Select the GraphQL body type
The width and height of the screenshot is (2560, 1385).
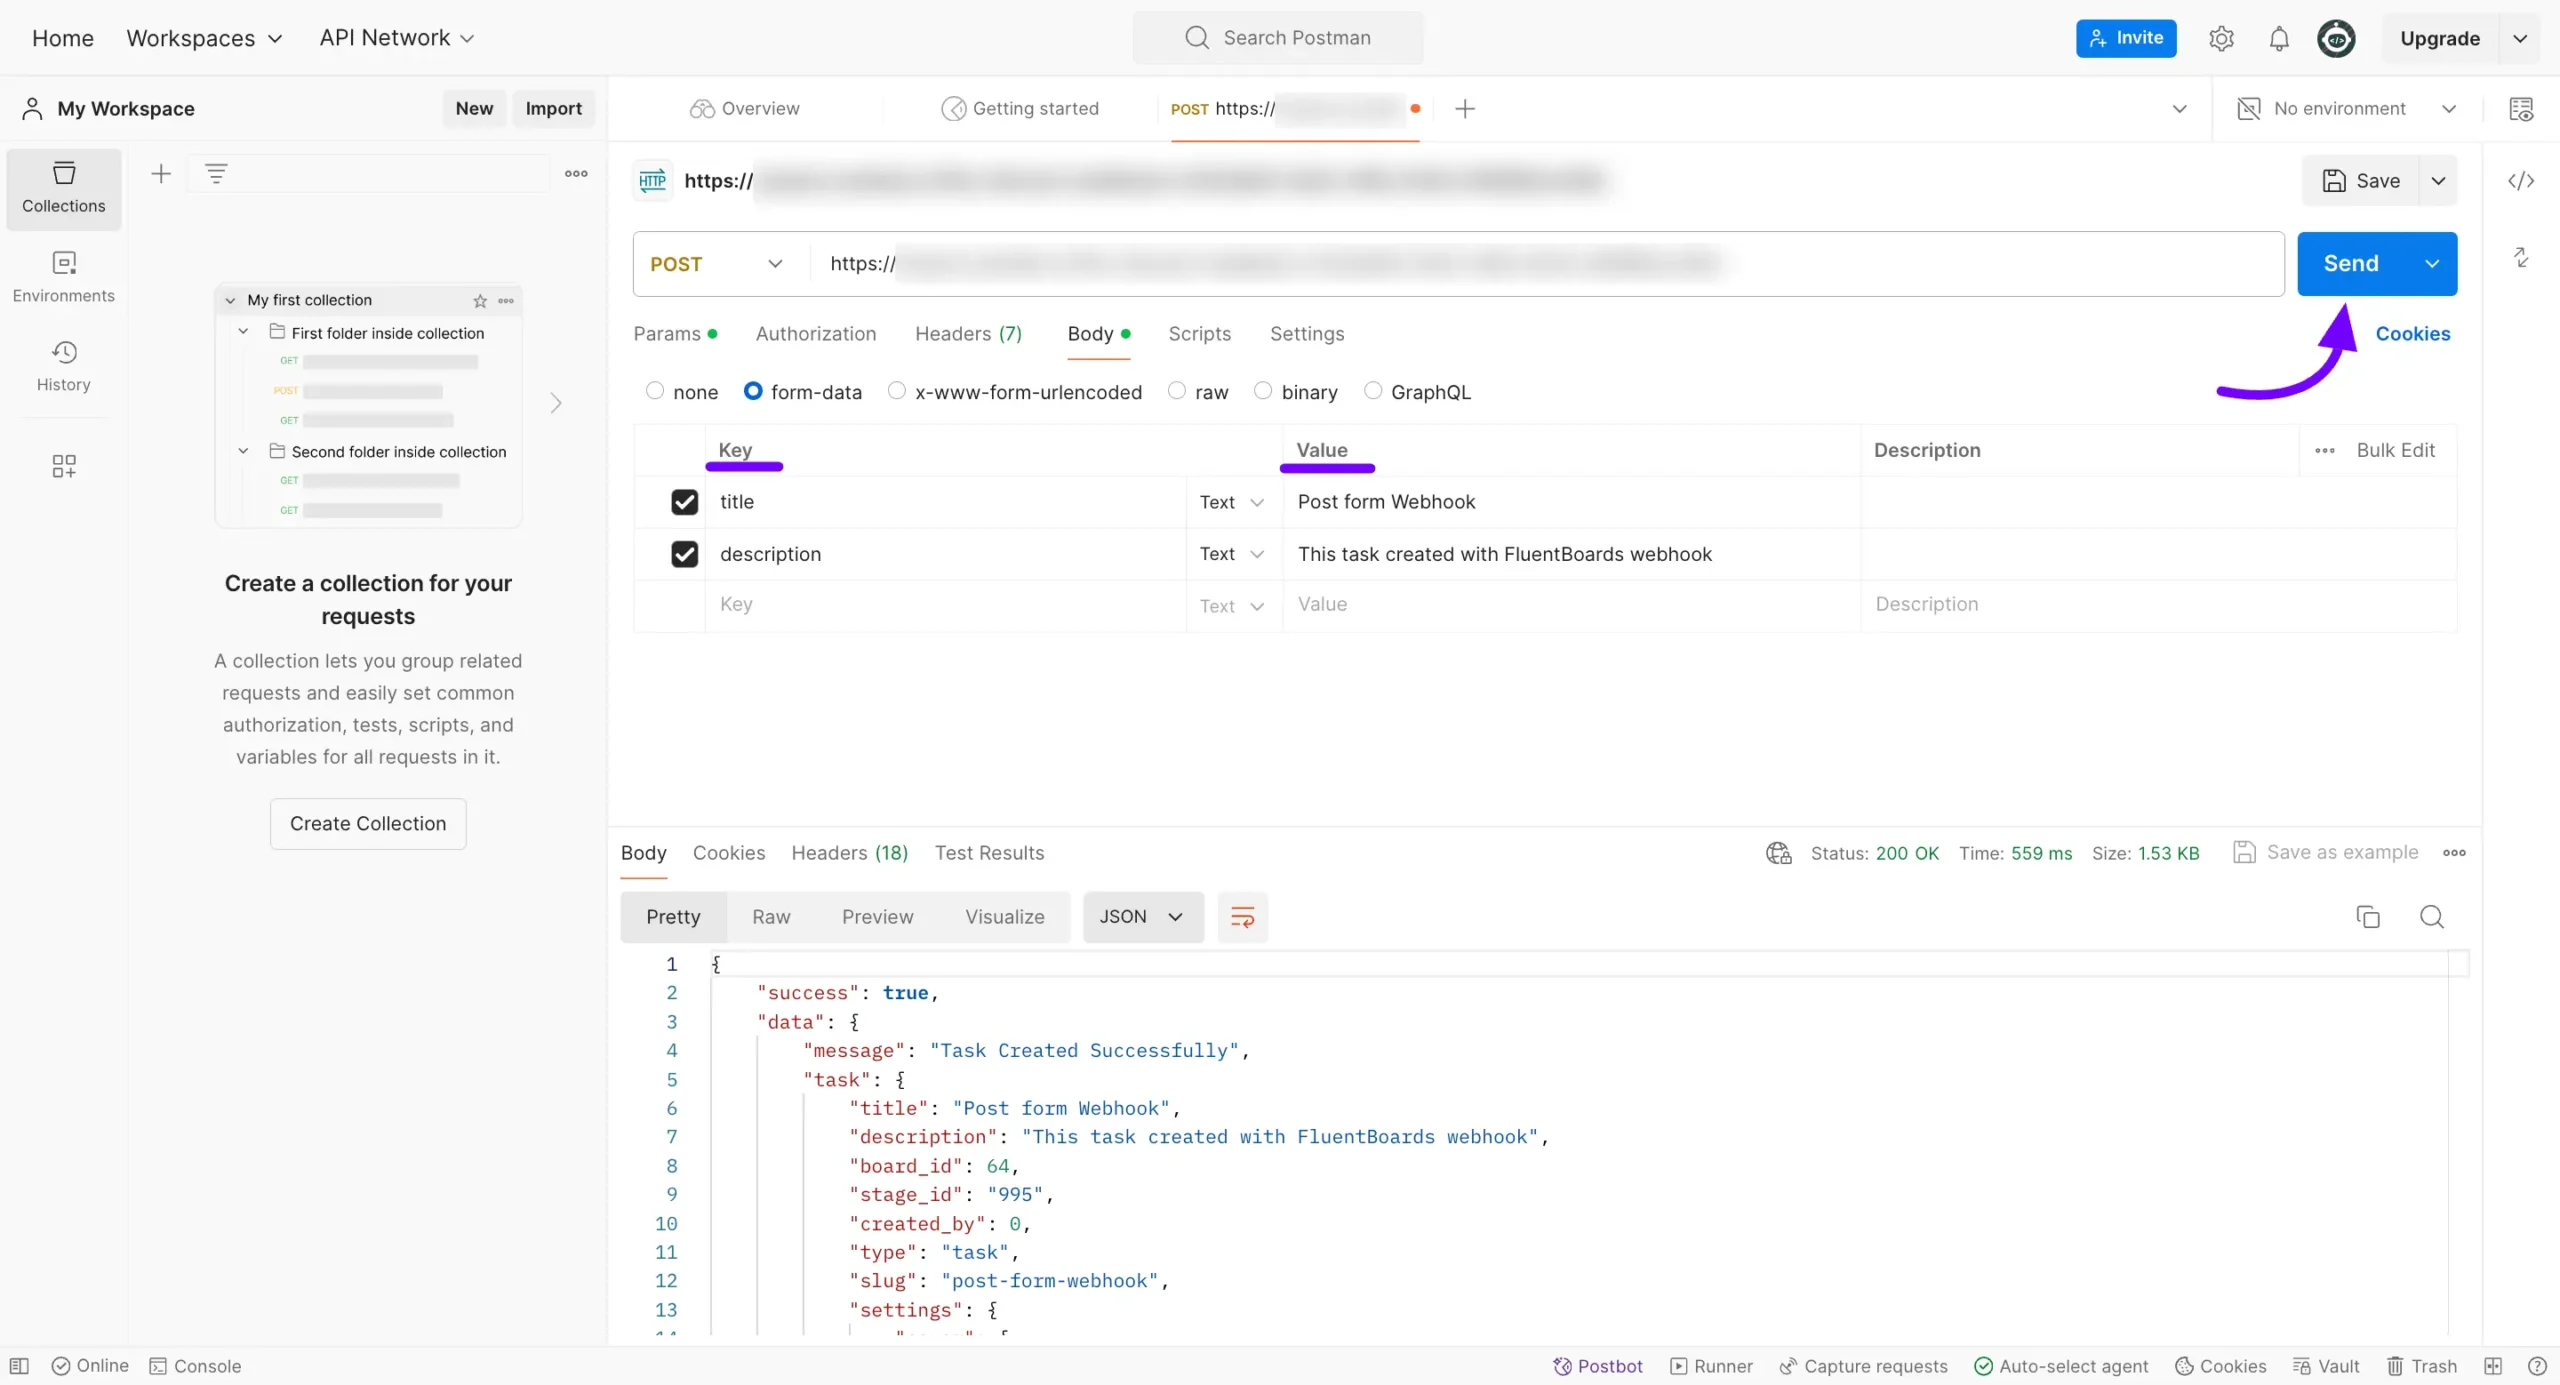click(x=1373, y=391)
